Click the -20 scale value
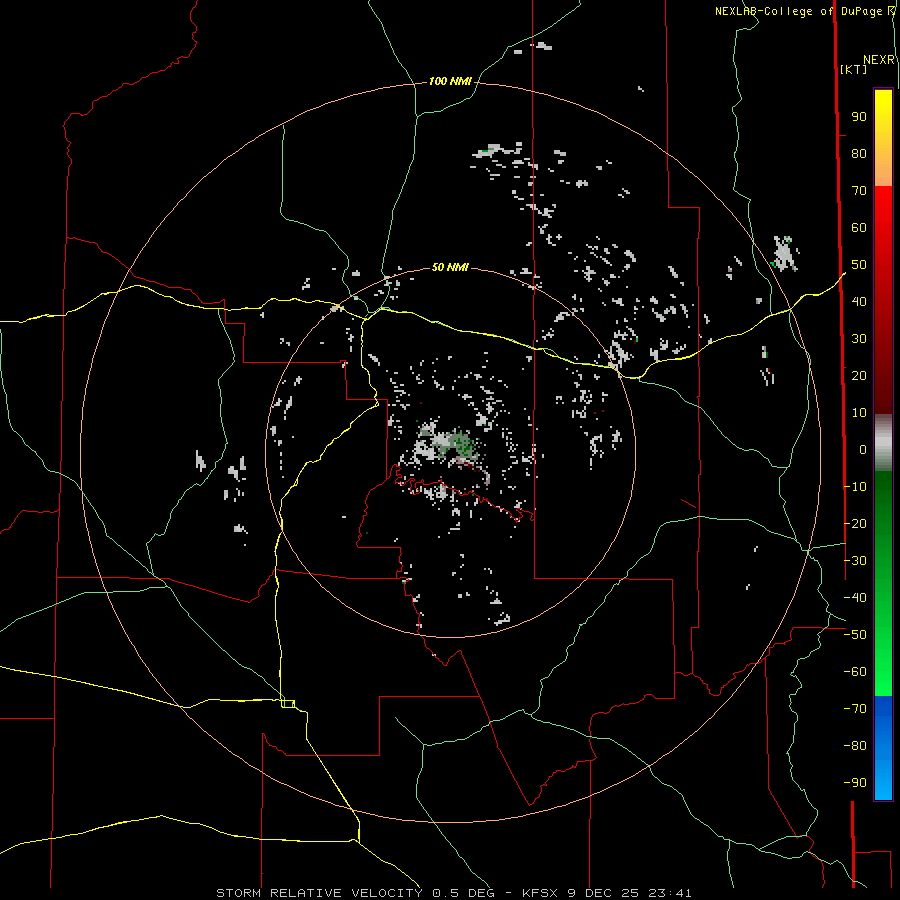900x900 pixels. pyautogui.click(x=855, y=523)
